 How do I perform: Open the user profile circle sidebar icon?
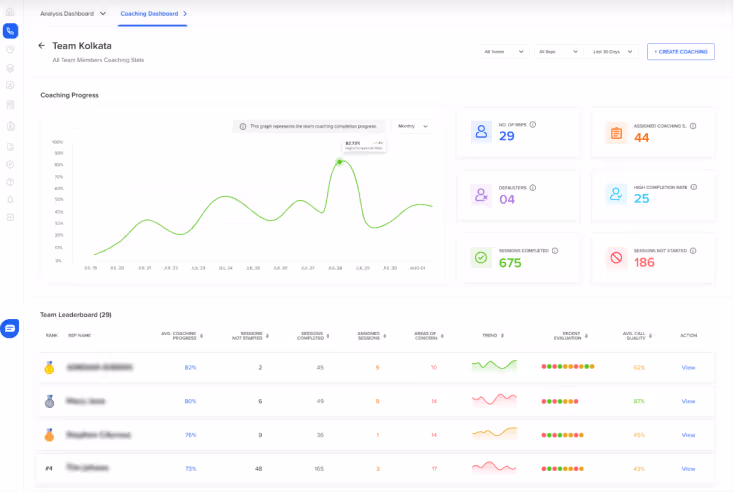(x=10, y=85)
